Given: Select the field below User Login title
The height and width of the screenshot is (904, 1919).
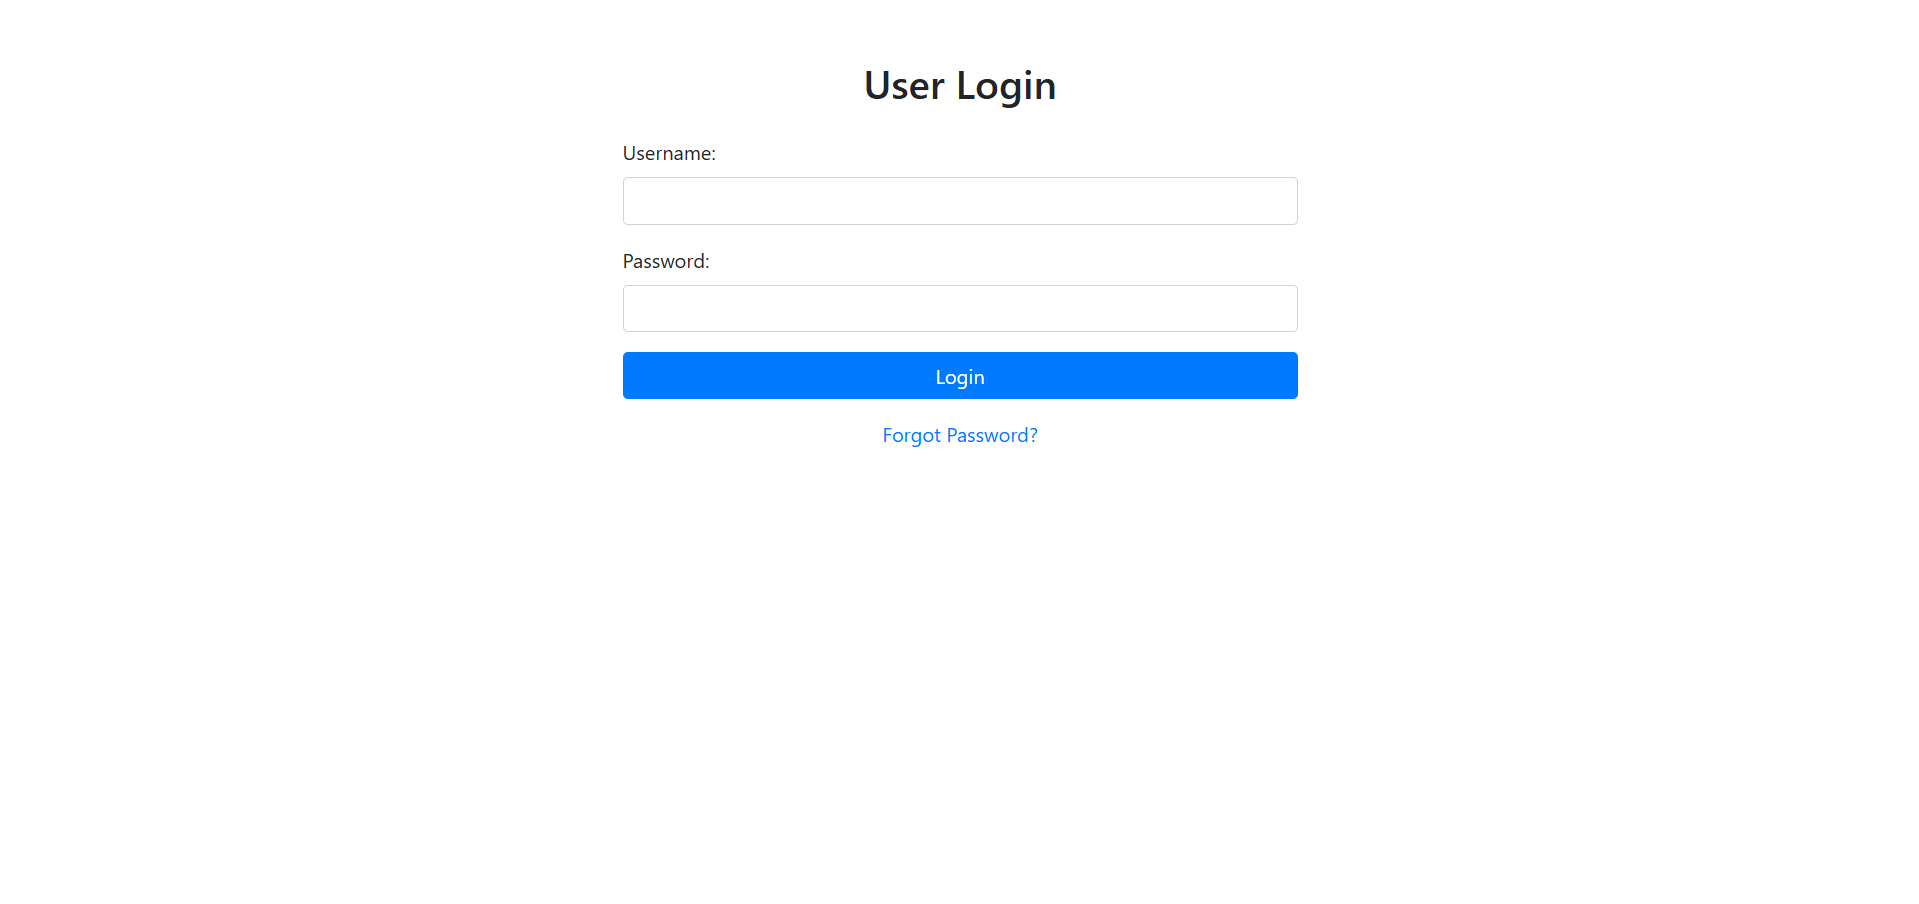Looking at the screenshot, I should click(x=960, y=201).
